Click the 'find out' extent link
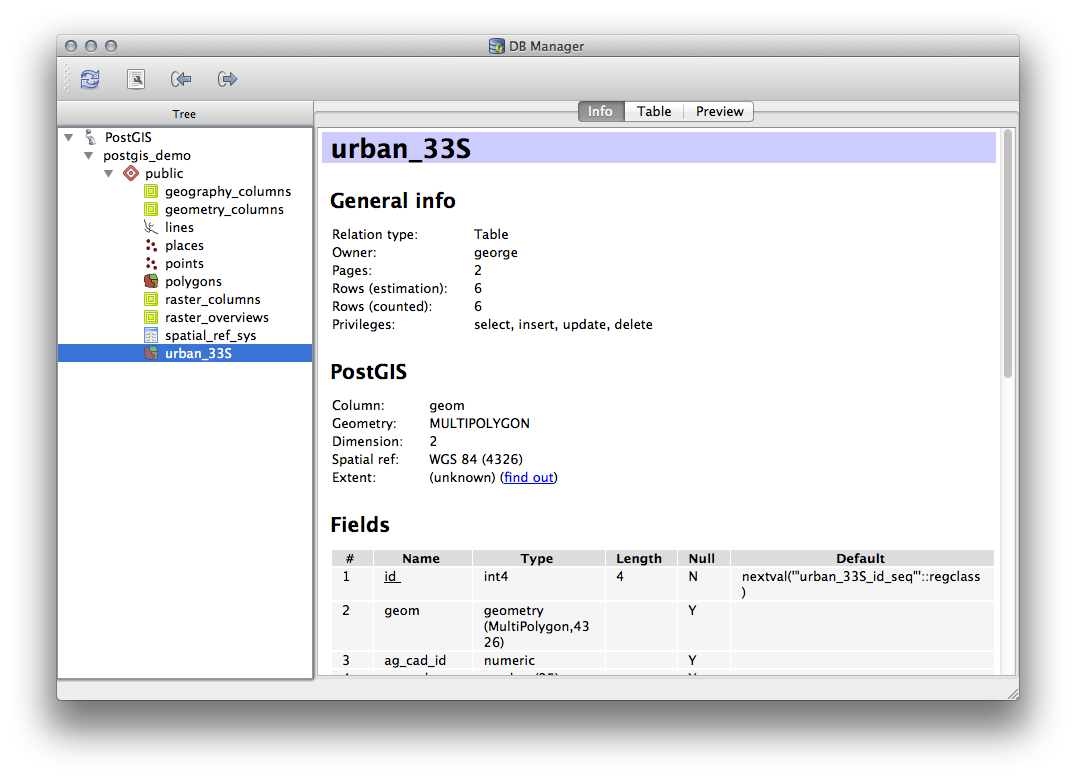Image resolution: width=1076 pixels, height=779 pixels. [528, 477]
